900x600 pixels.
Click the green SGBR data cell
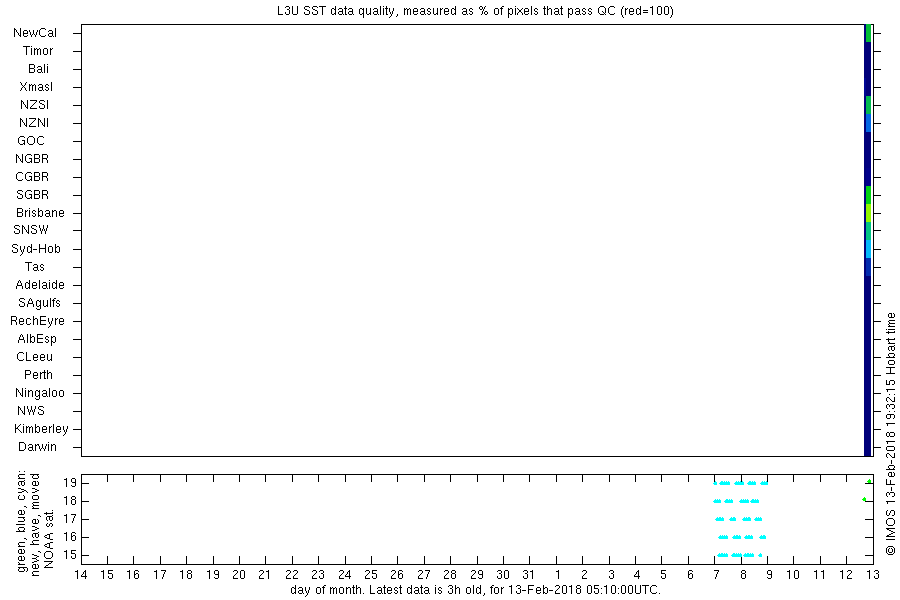[x=868, y=195]
